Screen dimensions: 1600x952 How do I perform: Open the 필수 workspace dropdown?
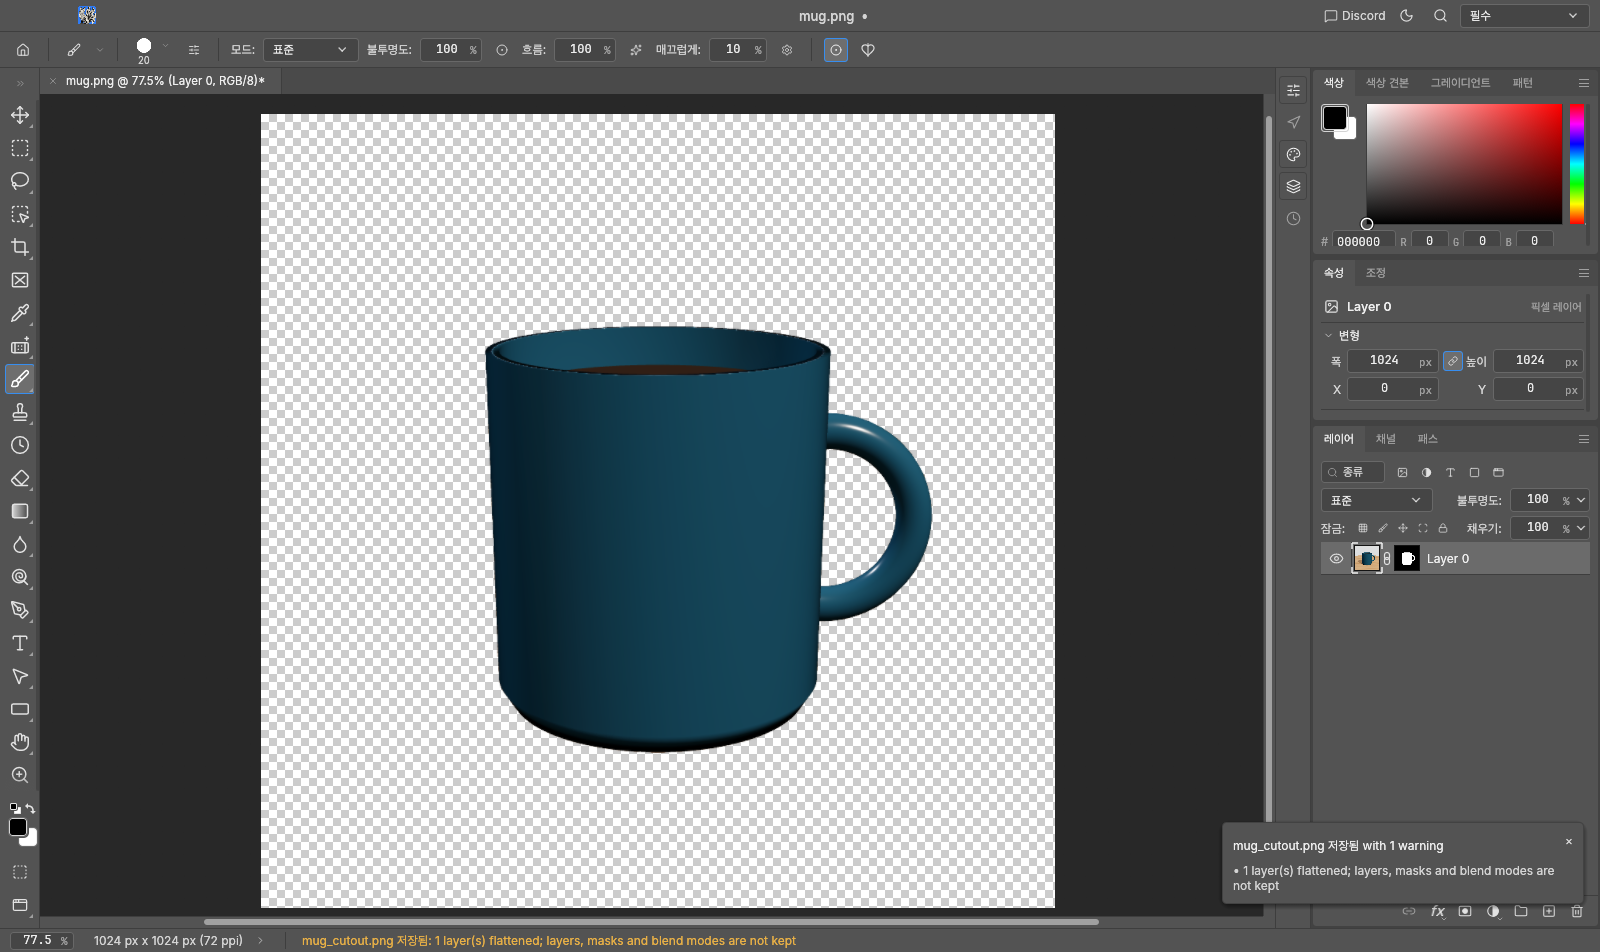coord(1524,16)
